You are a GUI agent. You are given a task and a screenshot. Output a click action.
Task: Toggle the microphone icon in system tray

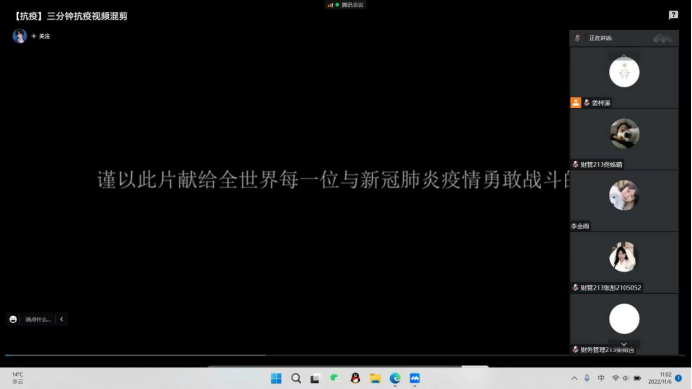point(587,378)
